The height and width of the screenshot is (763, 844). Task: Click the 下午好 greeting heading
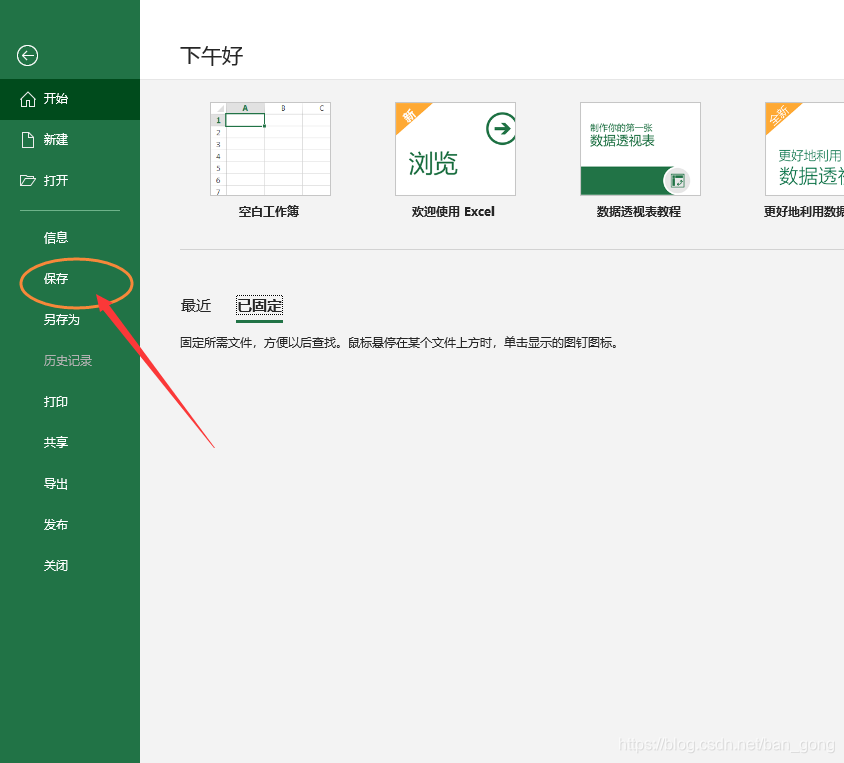[212, 56]
